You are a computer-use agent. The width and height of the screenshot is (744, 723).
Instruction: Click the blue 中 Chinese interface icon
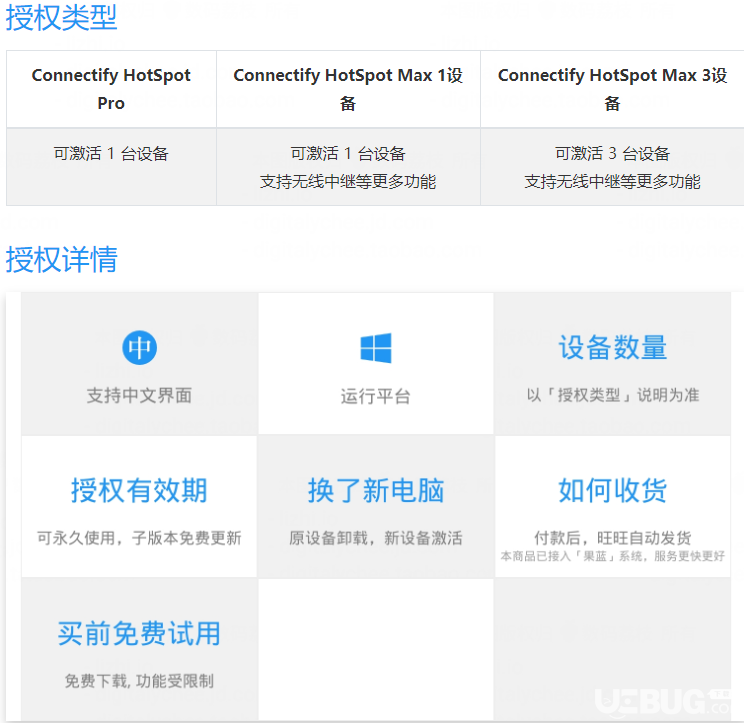click(x=140, y=347)
